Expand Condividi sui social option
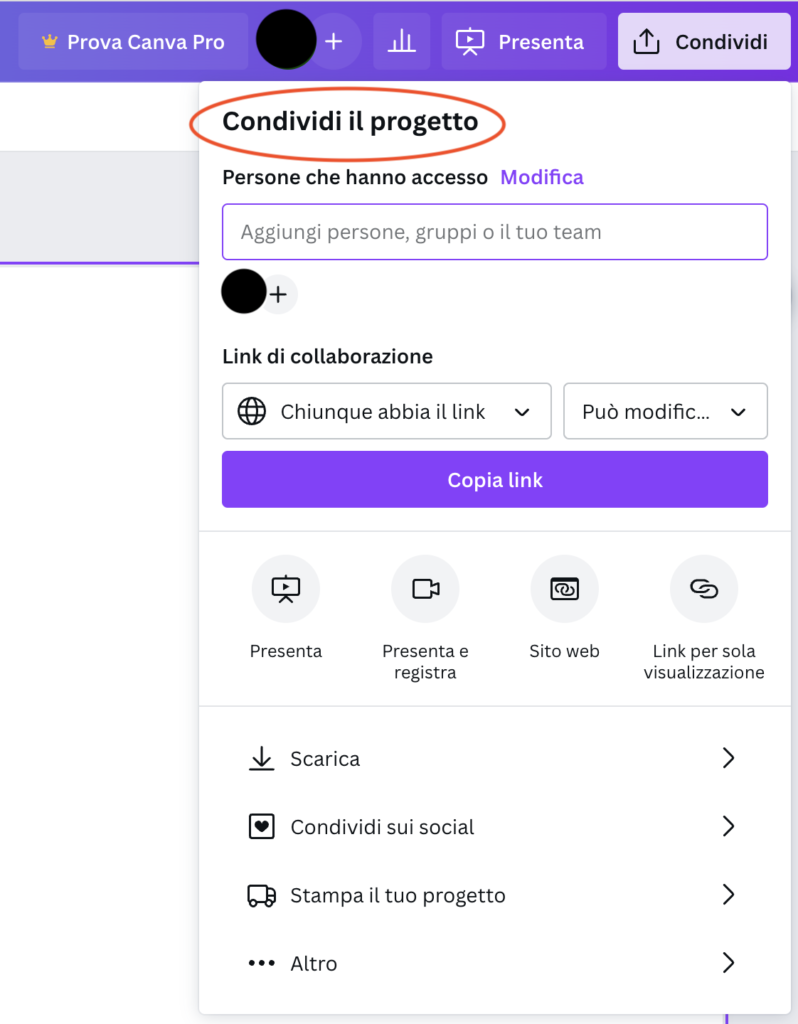This screenshot has width=798, height=1024. point(491,827)
